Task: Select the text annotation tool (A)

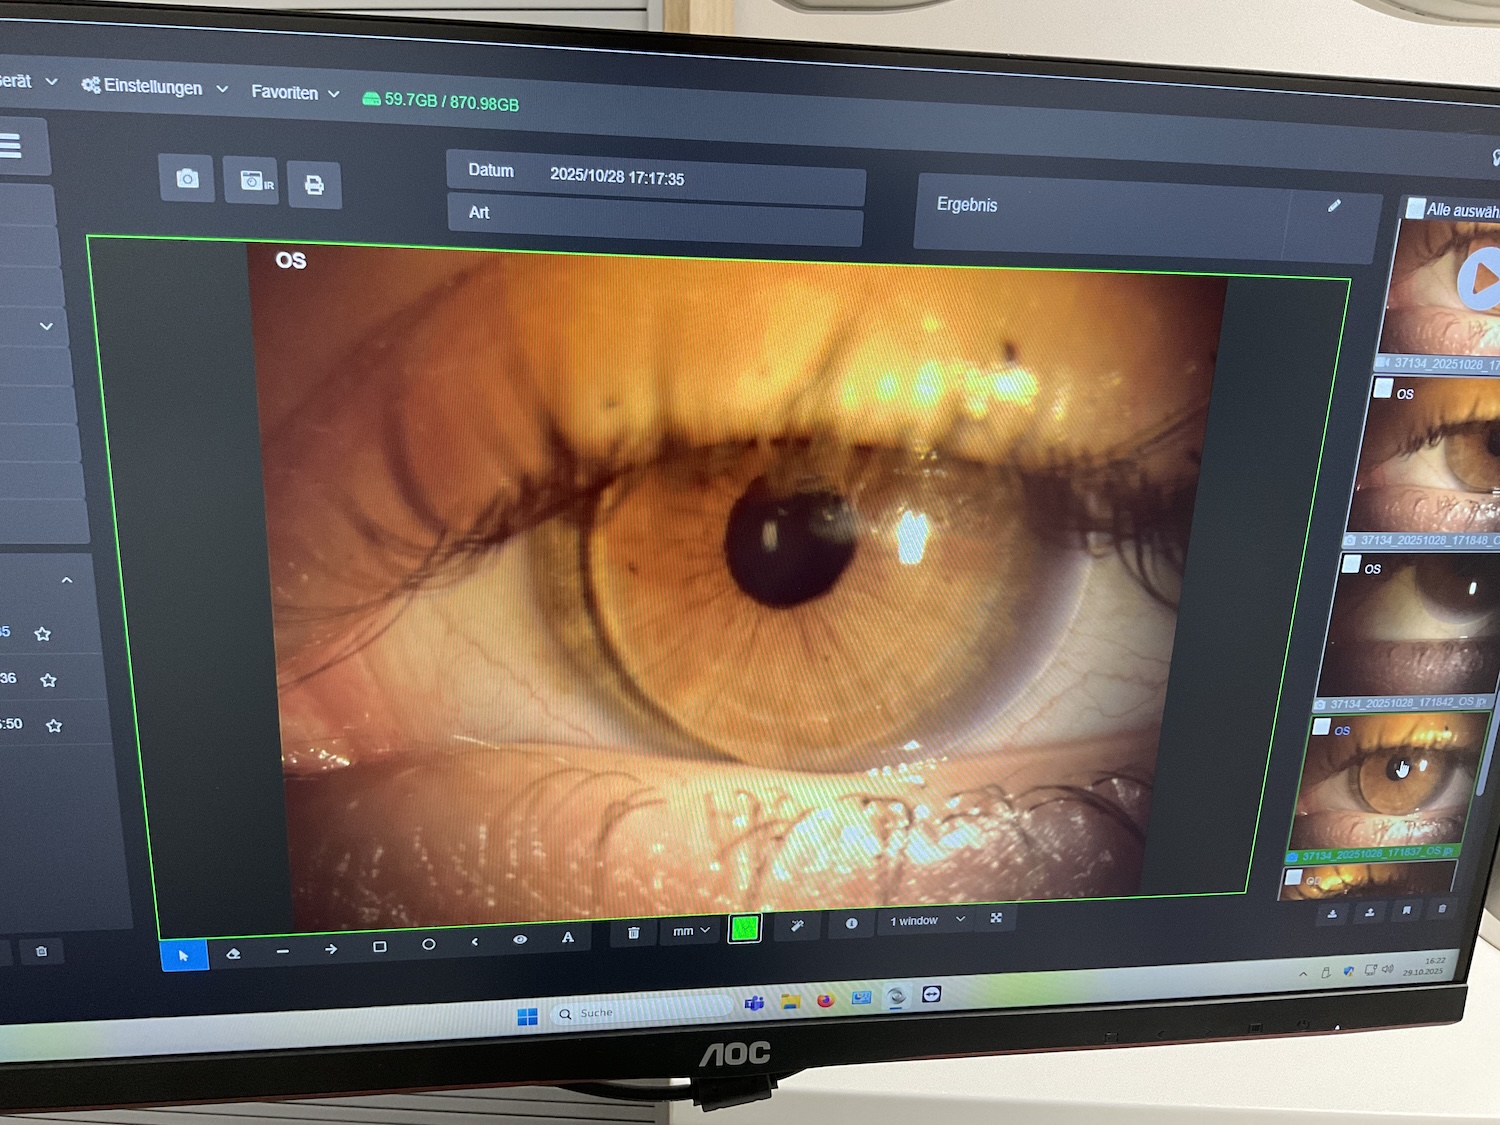Action: click(x=568, y=938)
